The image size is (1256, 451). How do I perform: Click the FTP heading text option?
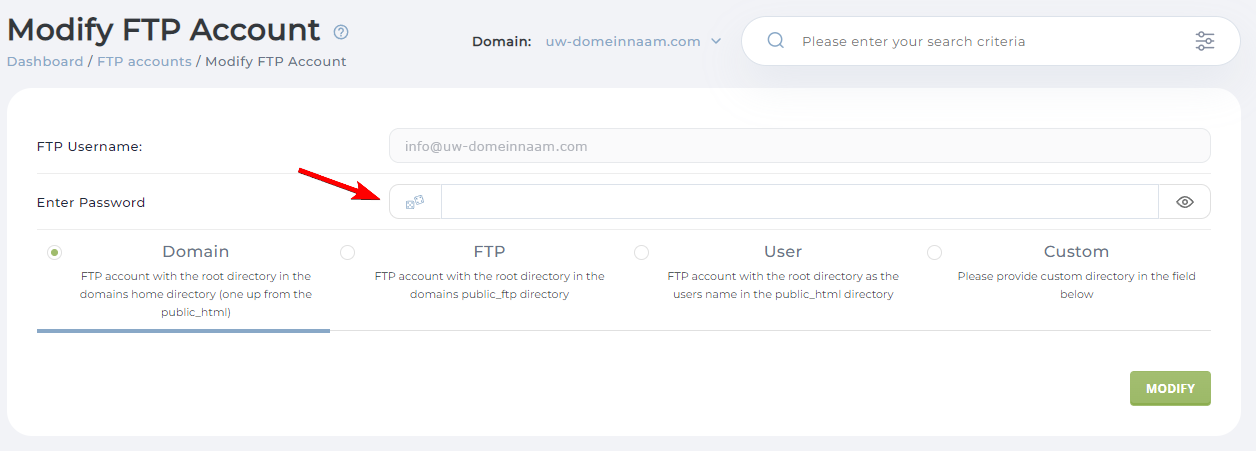[489, 252]
